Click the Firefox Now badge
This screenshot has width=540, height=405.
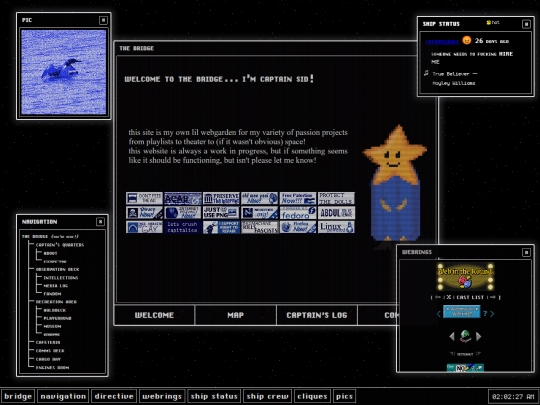tap(298, 227)
